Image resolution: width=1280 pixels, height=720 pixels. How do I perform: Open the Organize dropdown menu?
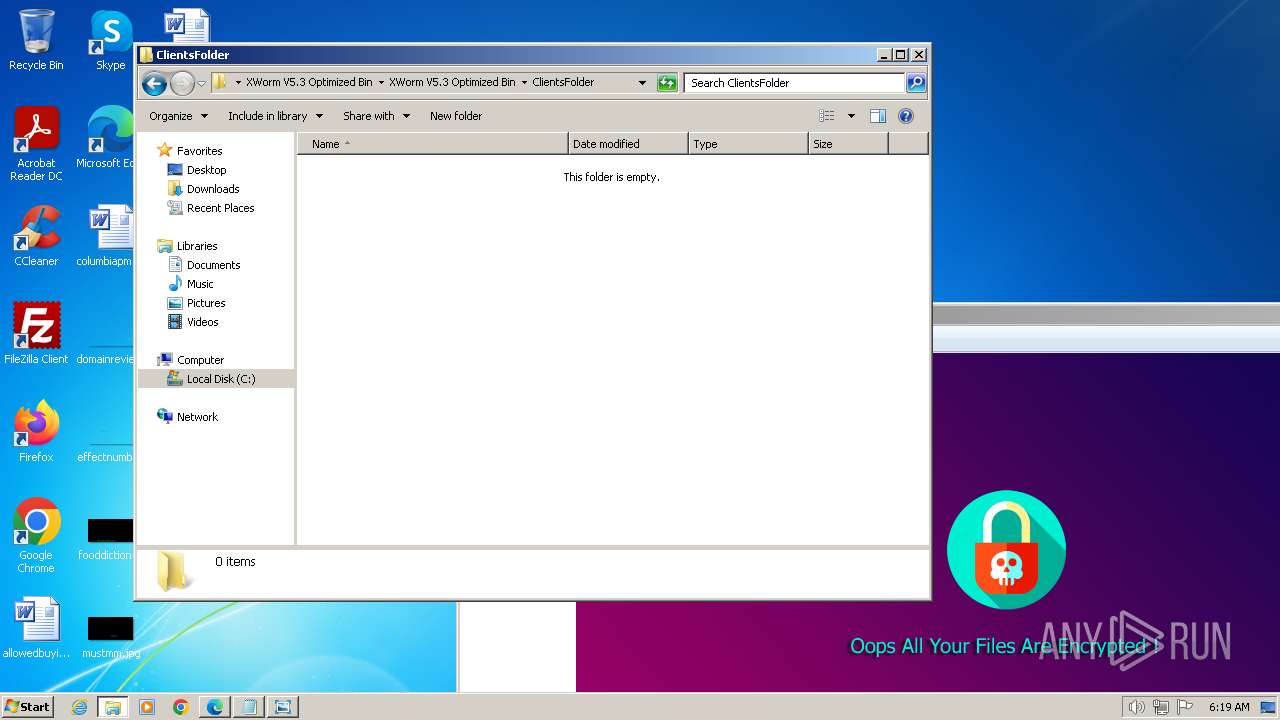178,116
